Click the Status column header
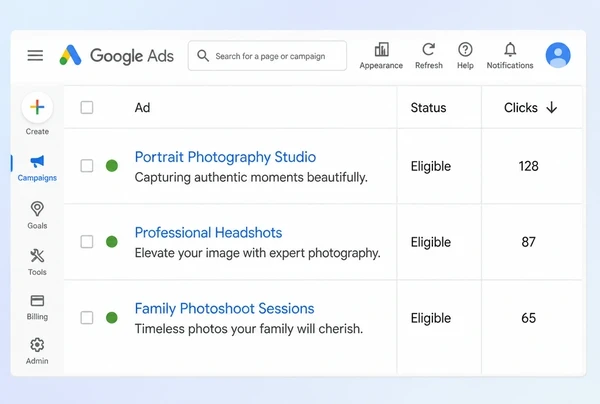Screen dimensions: 600x404 pyautogui.click(x=428, y=108)
